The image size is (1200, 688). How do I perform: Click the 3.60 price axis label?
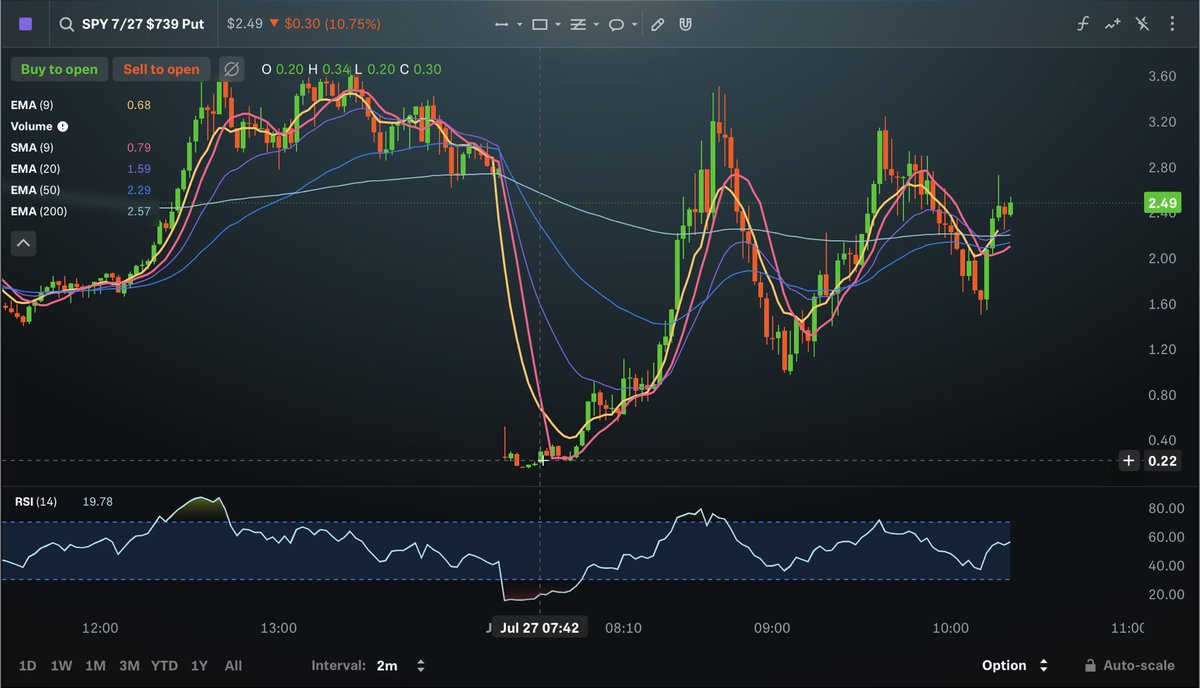[1162, 76]
